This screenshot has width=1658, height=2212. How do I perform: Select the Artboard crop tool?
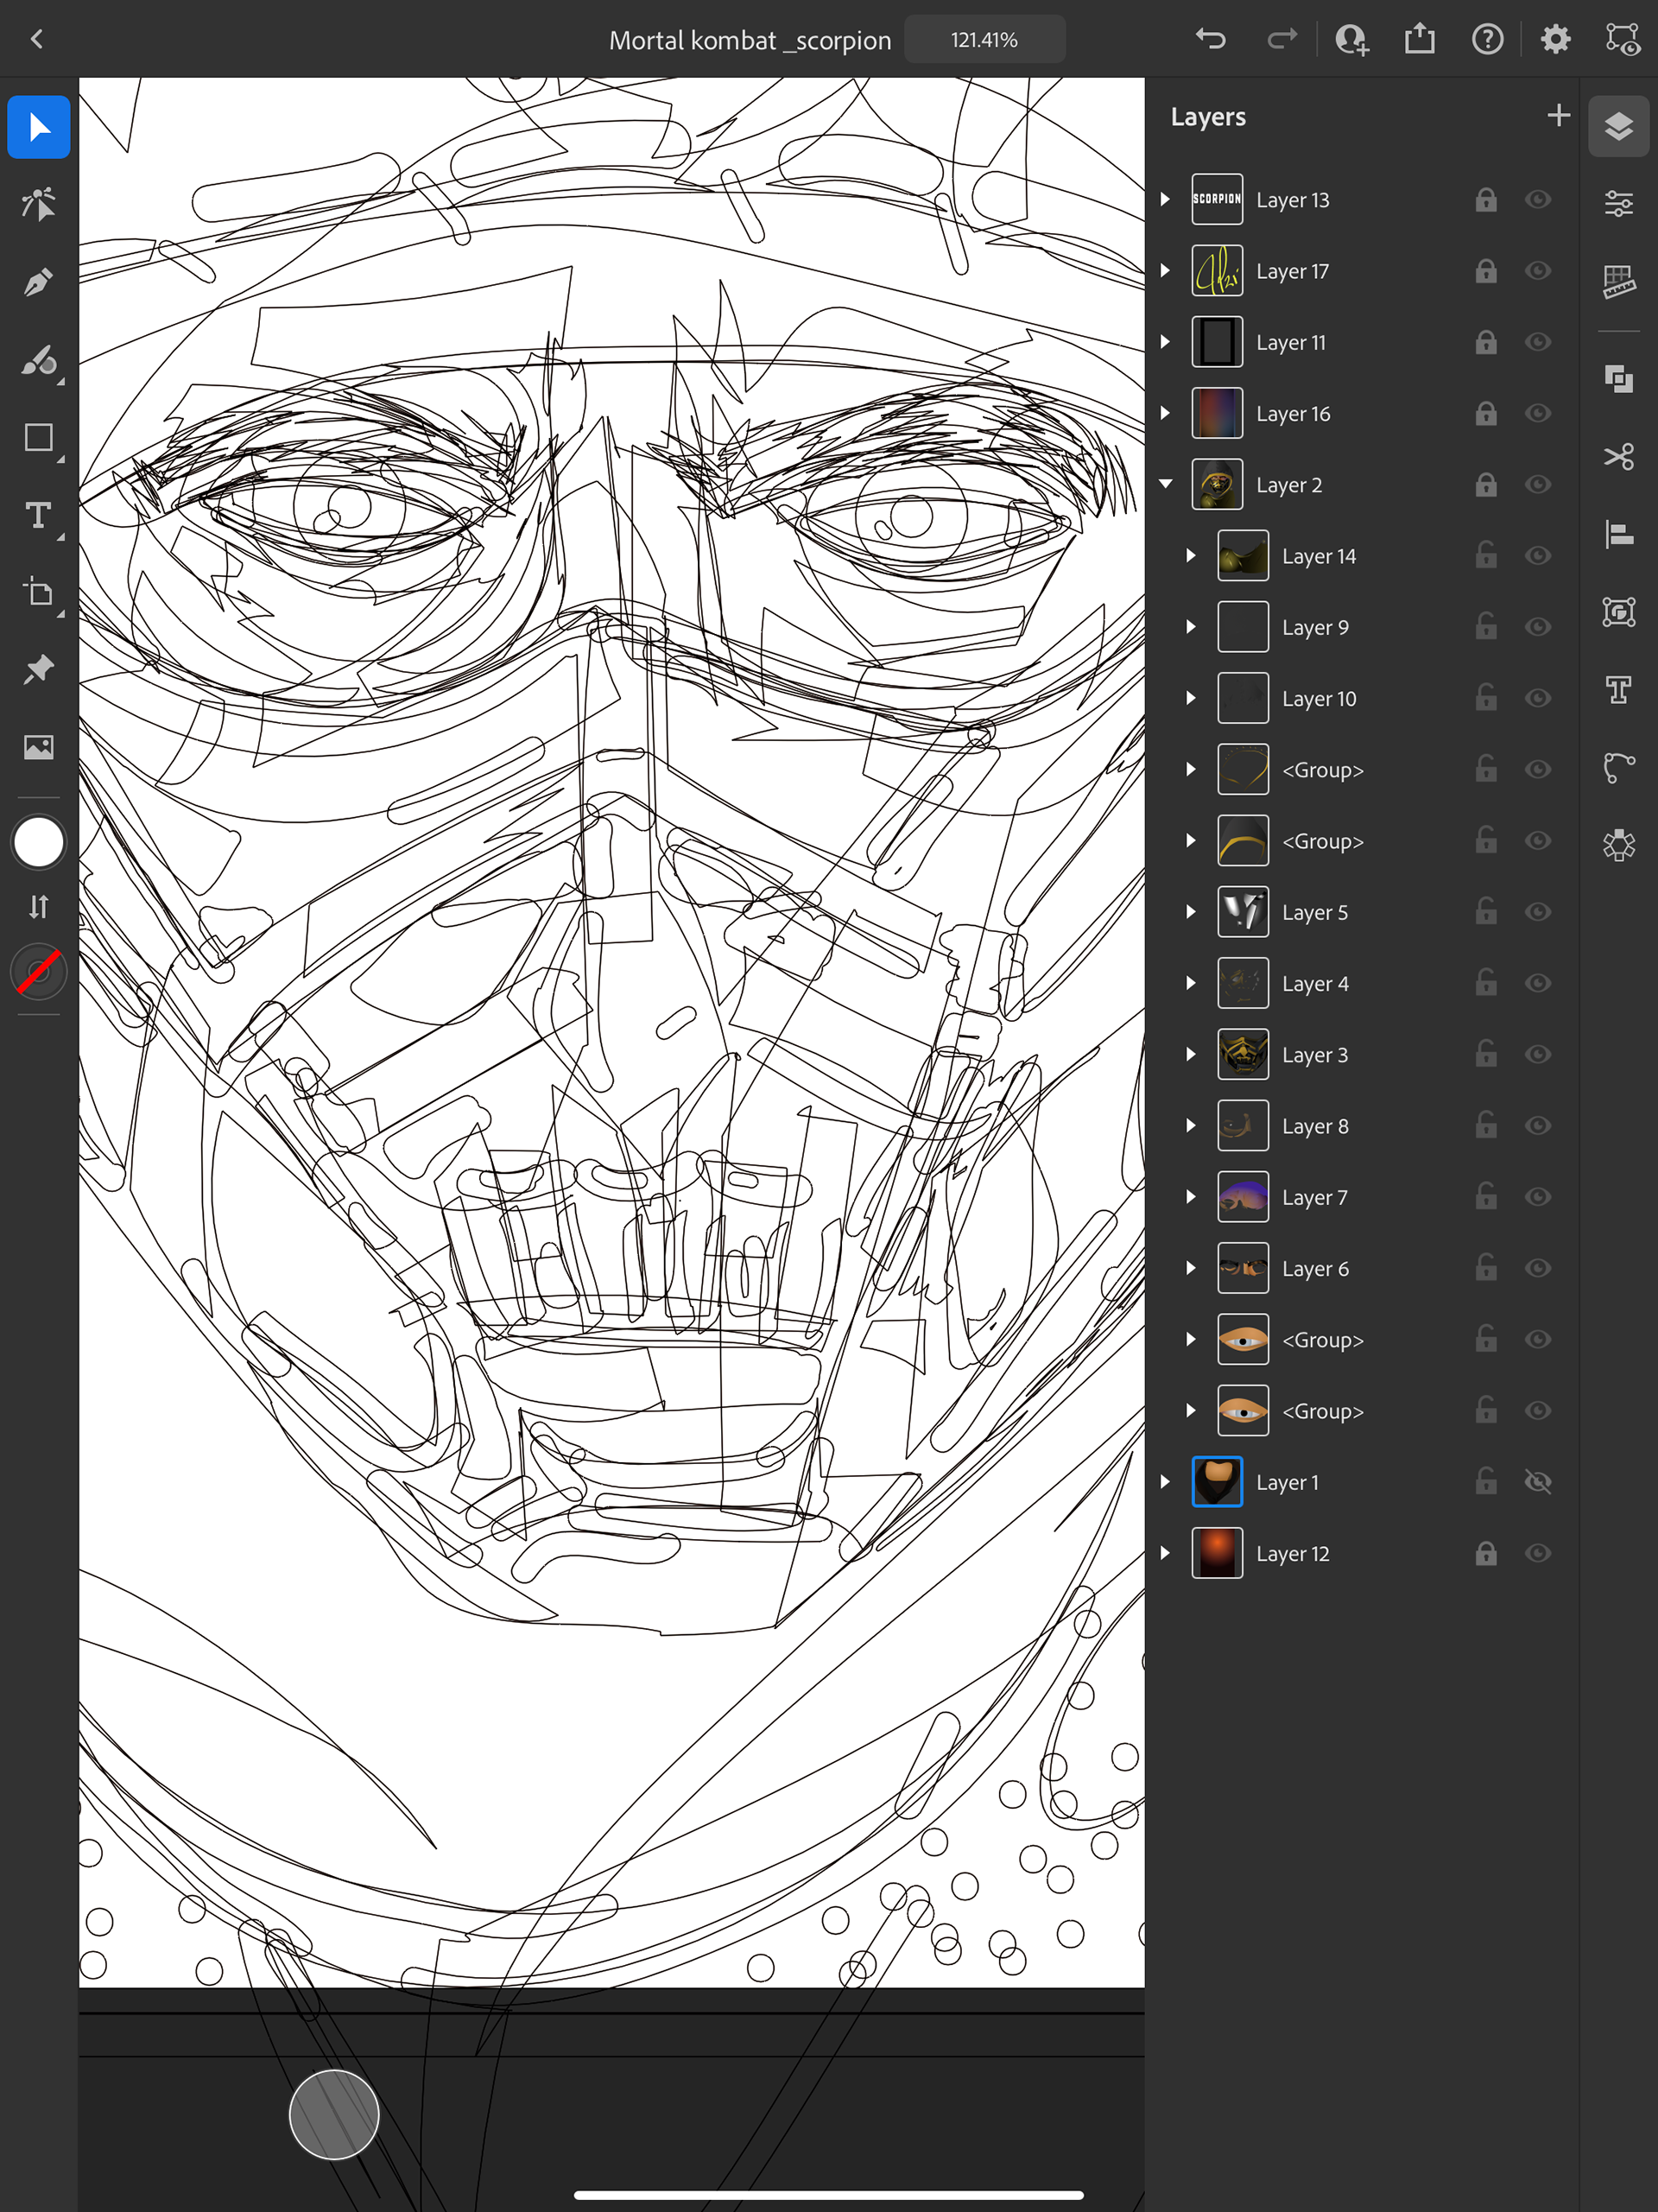pyautogui.click(x=38, y=592)
